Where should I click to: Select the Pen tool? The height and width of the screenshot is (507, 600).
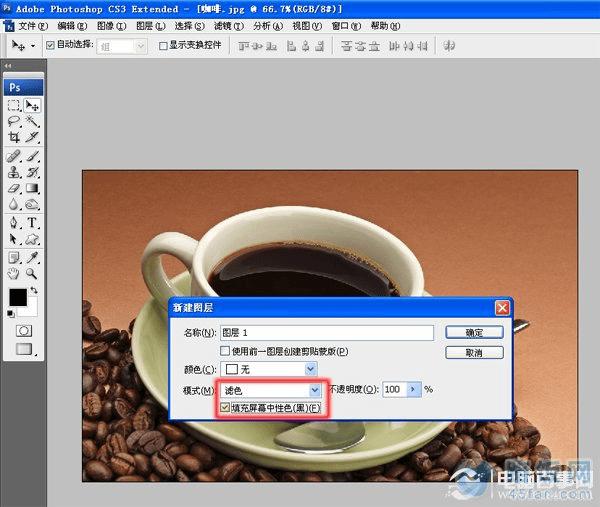[14, 223]
